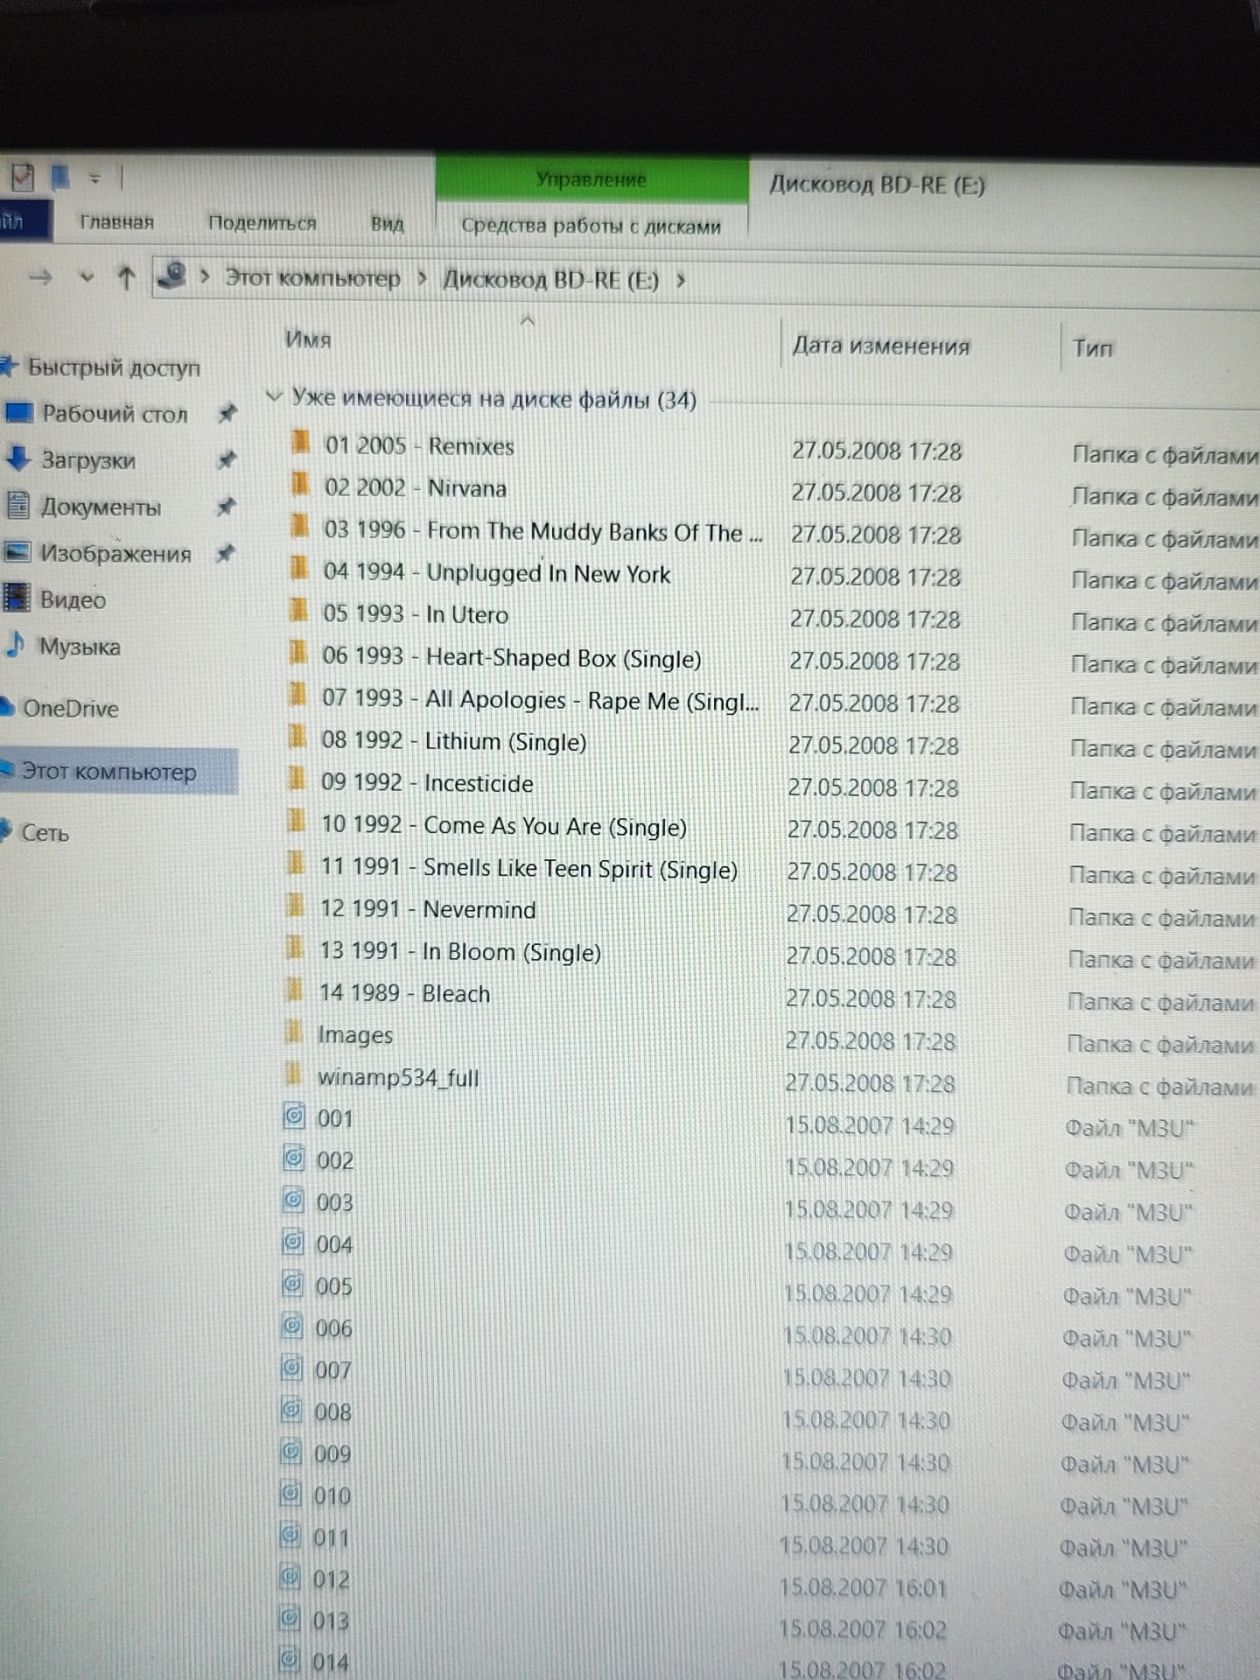1260x1680 pixels.
Task: Select the 012 M3U playlist file icon
Action: click(289, 1577)
